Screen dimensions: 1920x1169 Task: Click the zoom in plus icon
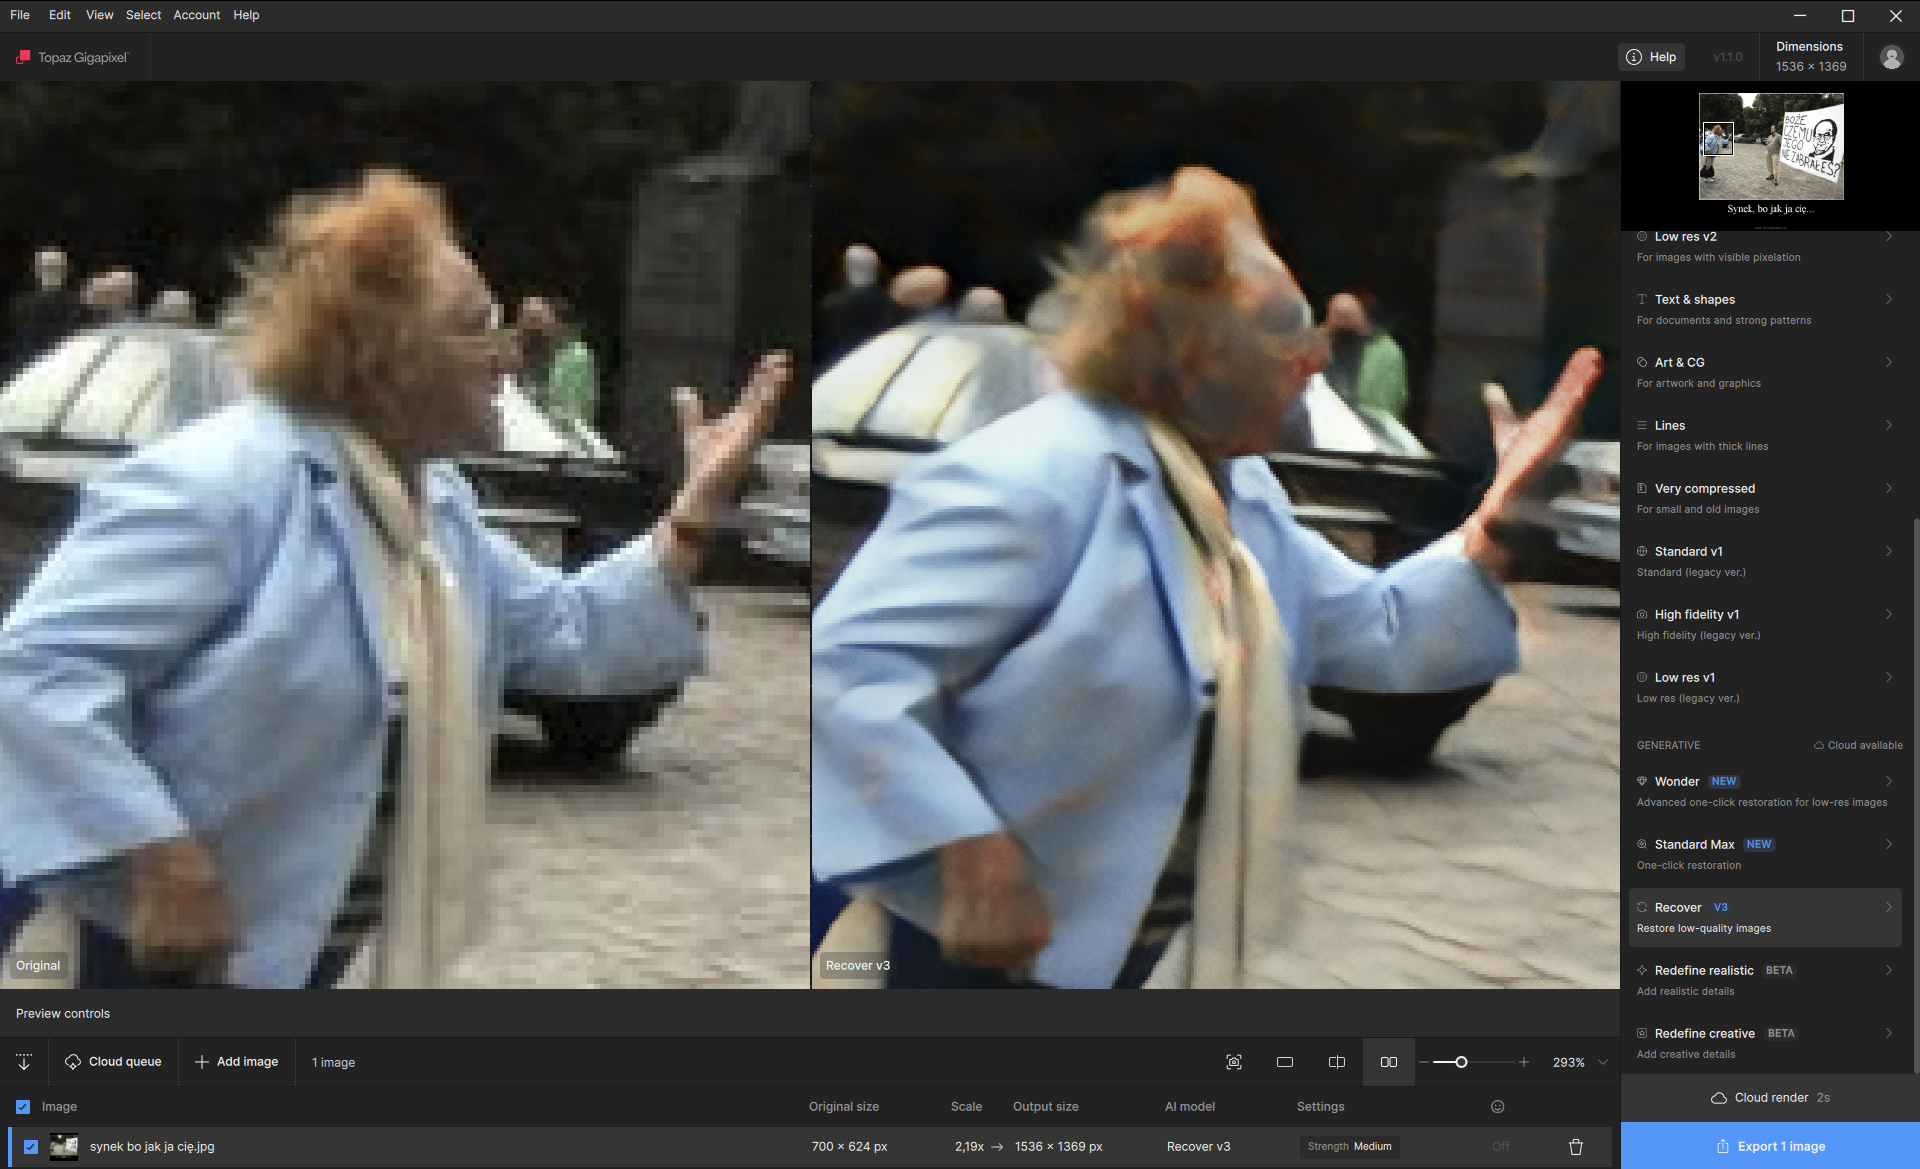coord(1524,1062)
